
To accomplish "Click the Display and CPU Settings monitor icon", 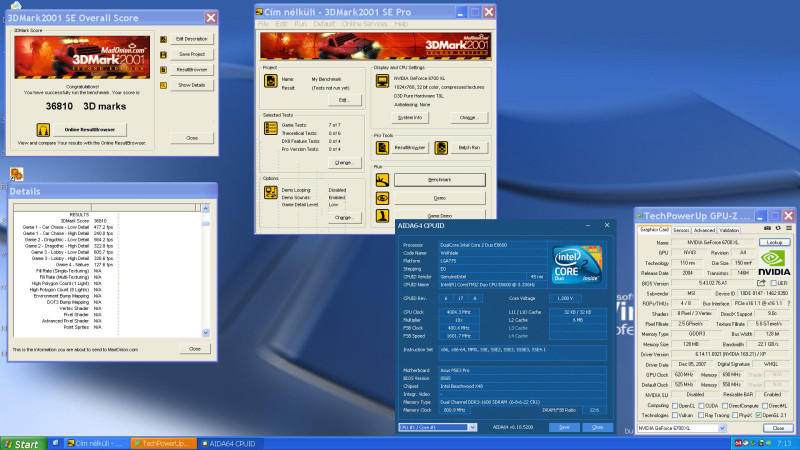I will [382, 81].
